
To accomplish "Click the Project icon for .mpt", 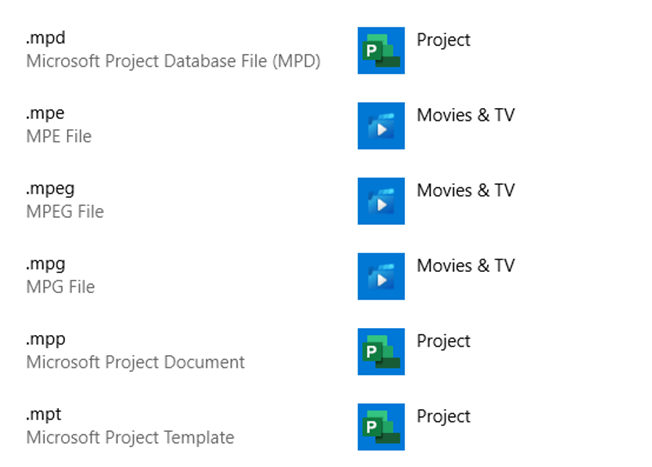I will click(x=381, y=427).
